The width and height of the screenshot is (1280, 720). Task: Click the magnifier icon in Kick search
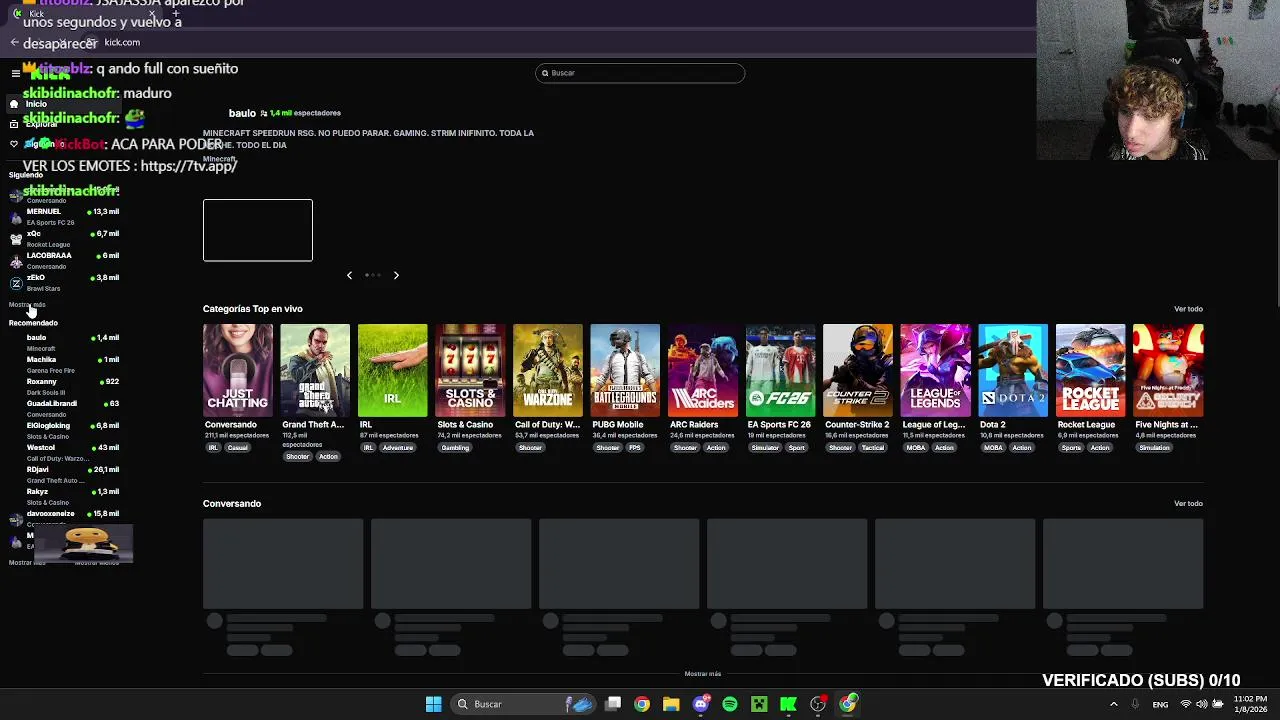coord(545,73)
